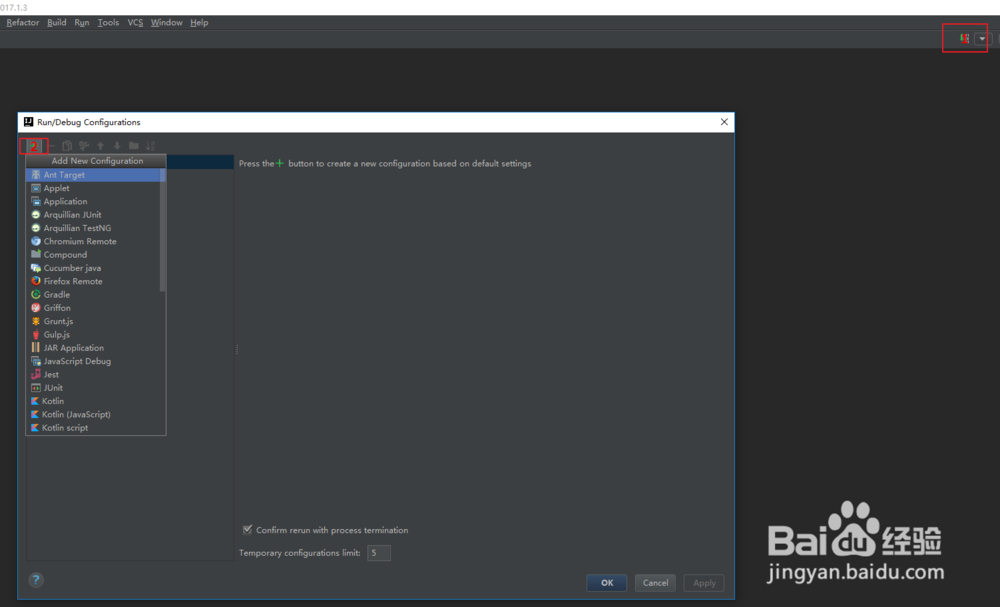Close the Run/Debug Configurations dialog

tap(724, 122)
